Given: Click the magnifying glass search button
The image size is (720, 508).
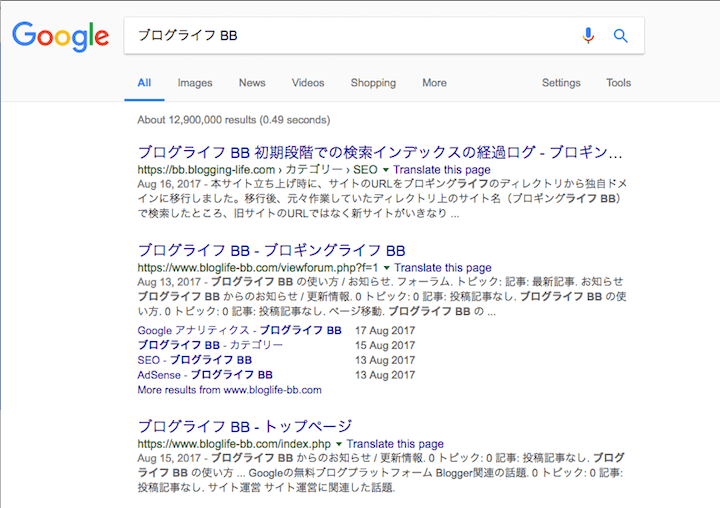Looking at the screenshot, I should point(620,35).
